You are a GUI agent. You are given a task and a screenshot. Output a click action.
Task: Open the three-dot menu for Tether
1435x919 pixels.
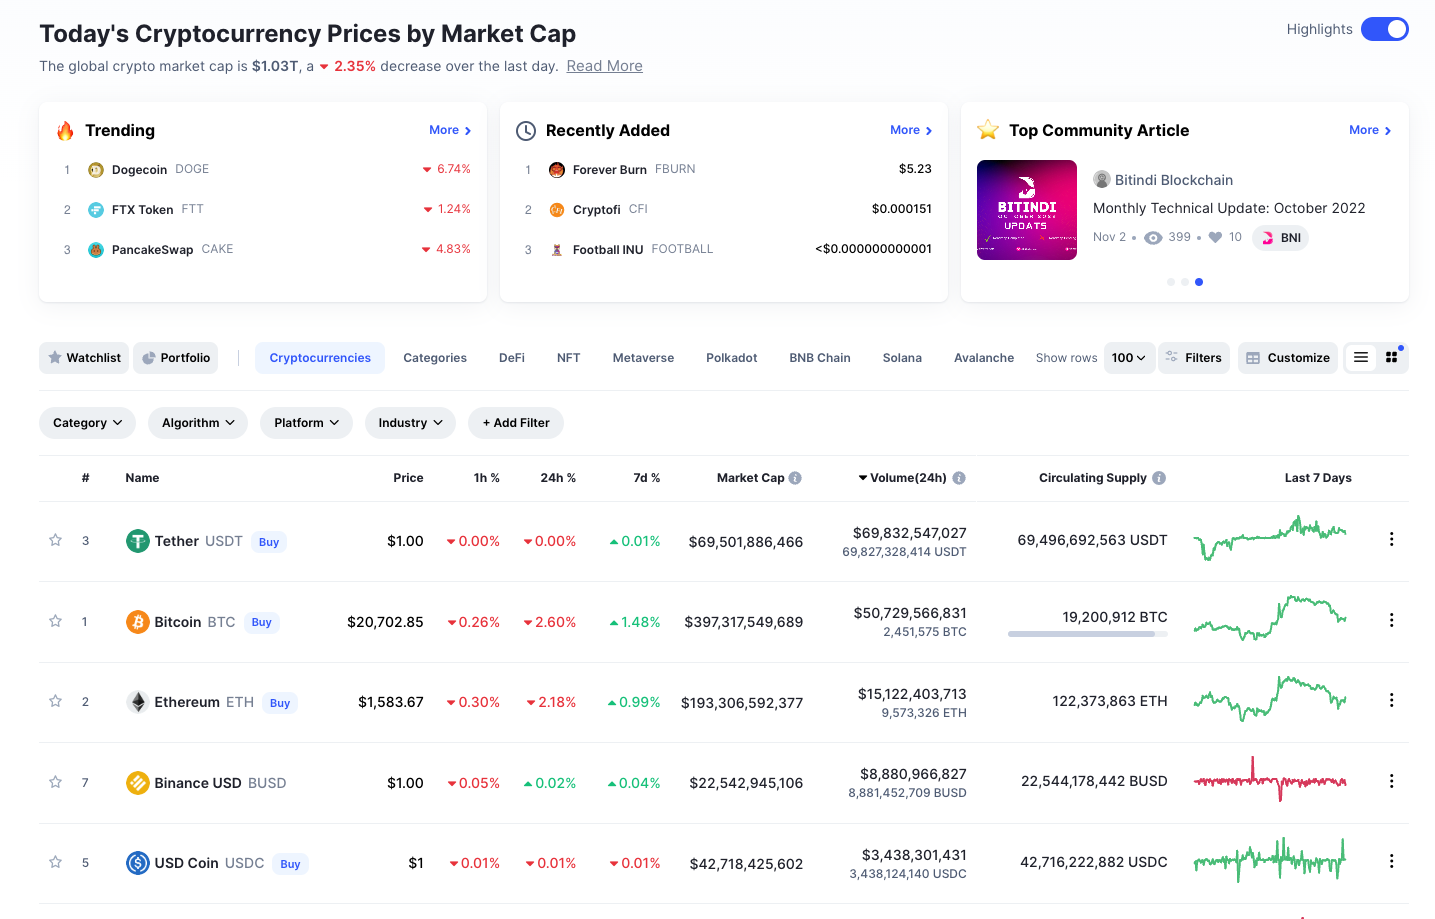1391,540
